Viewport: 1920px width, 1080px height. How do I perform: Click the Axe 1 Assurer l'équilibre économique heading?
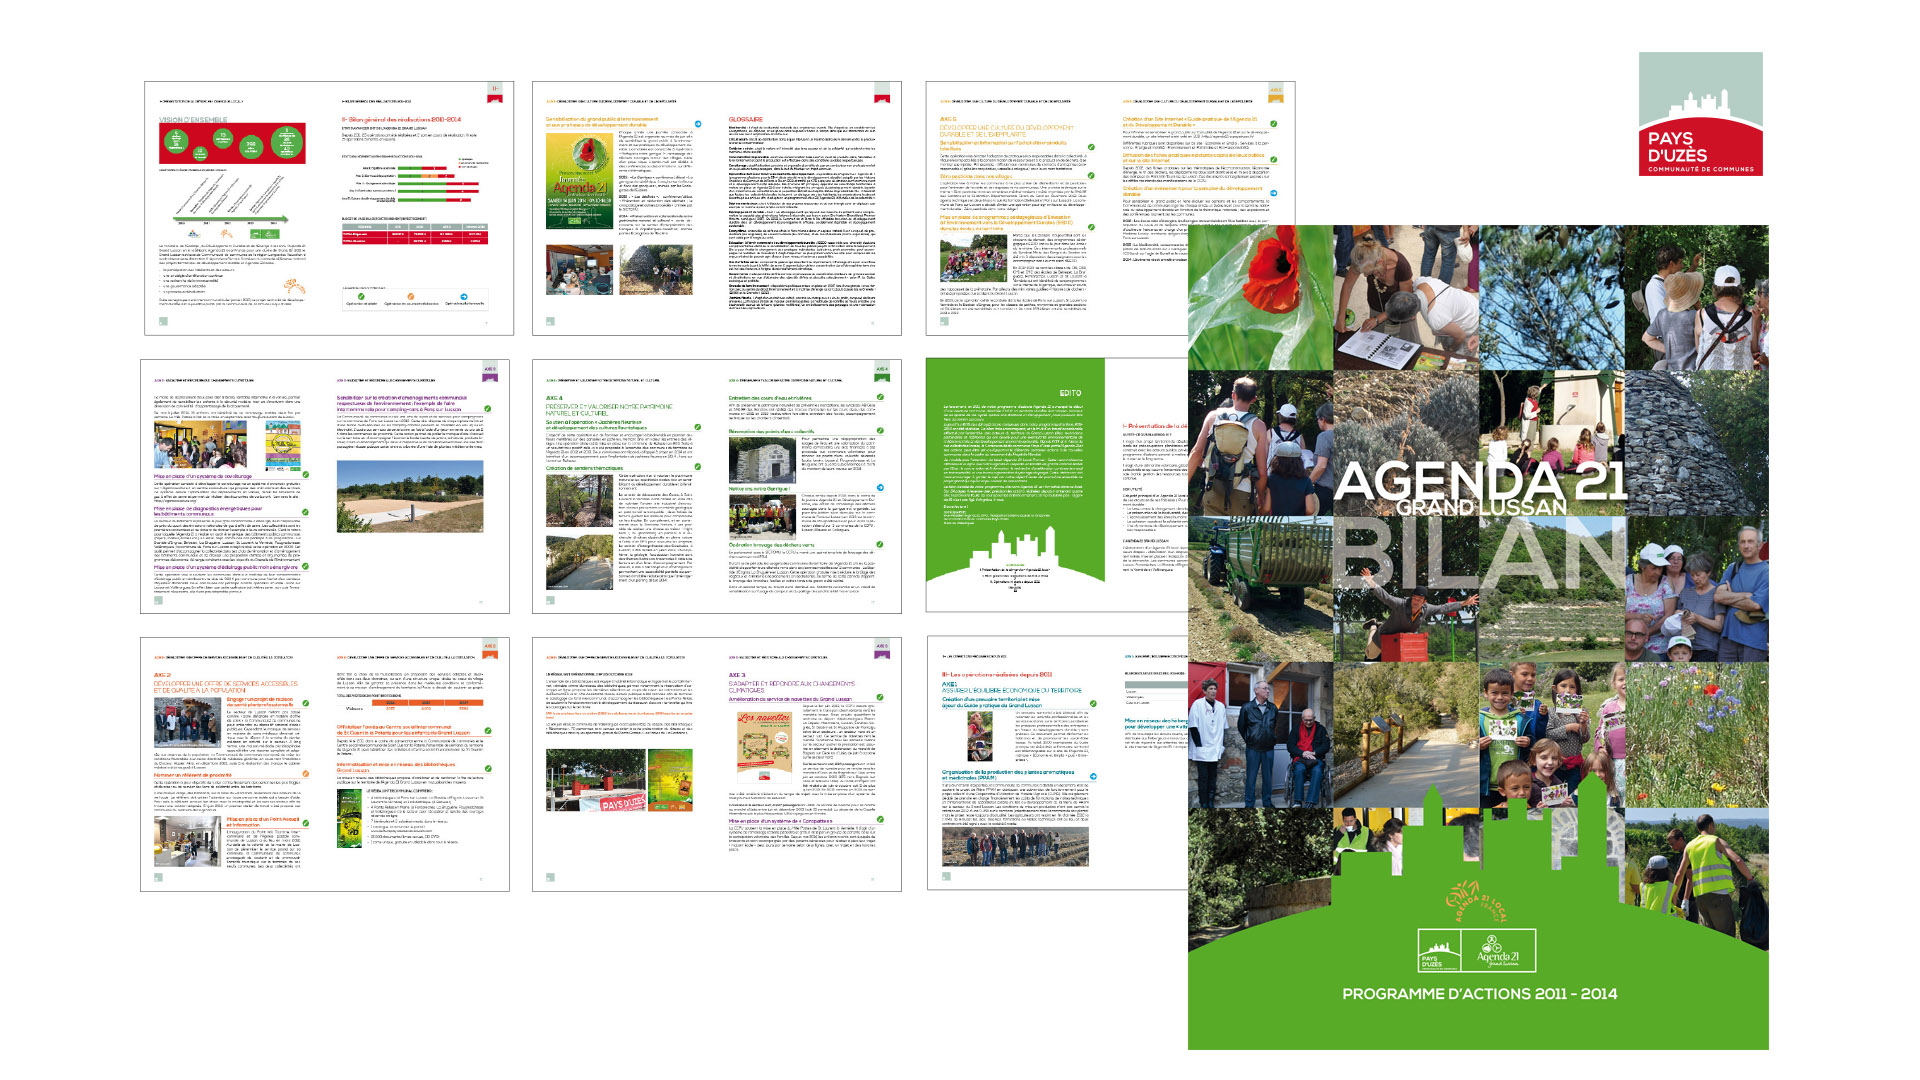(1011, 687)
